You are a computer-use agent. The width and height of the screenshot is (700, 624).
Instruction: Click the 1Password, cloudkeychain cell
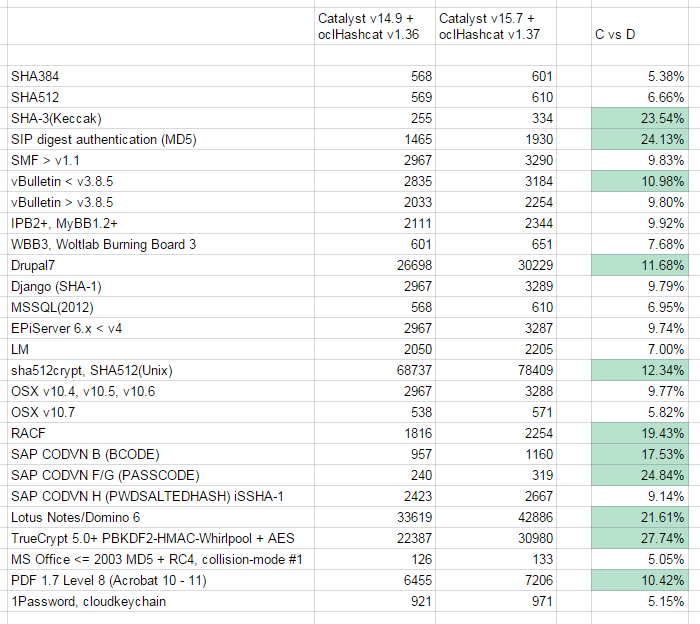161,601
